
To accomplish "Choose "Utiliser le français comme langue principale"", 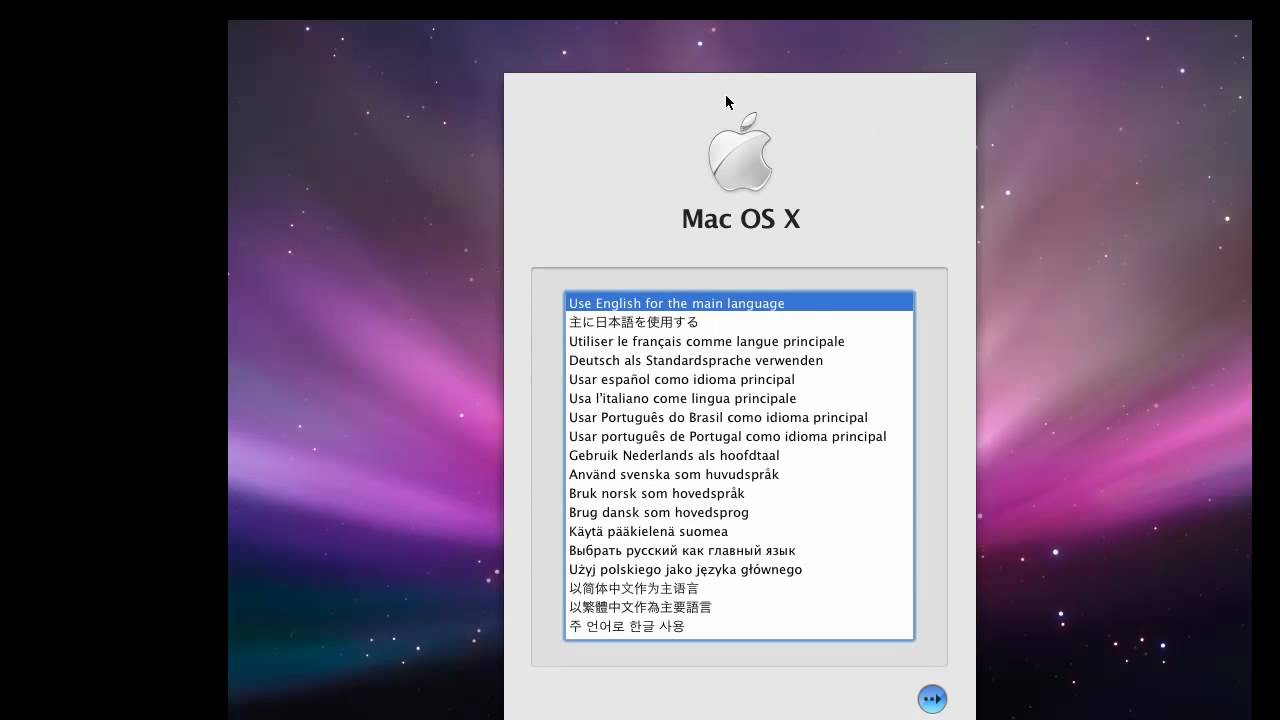I will coord(739,341).
